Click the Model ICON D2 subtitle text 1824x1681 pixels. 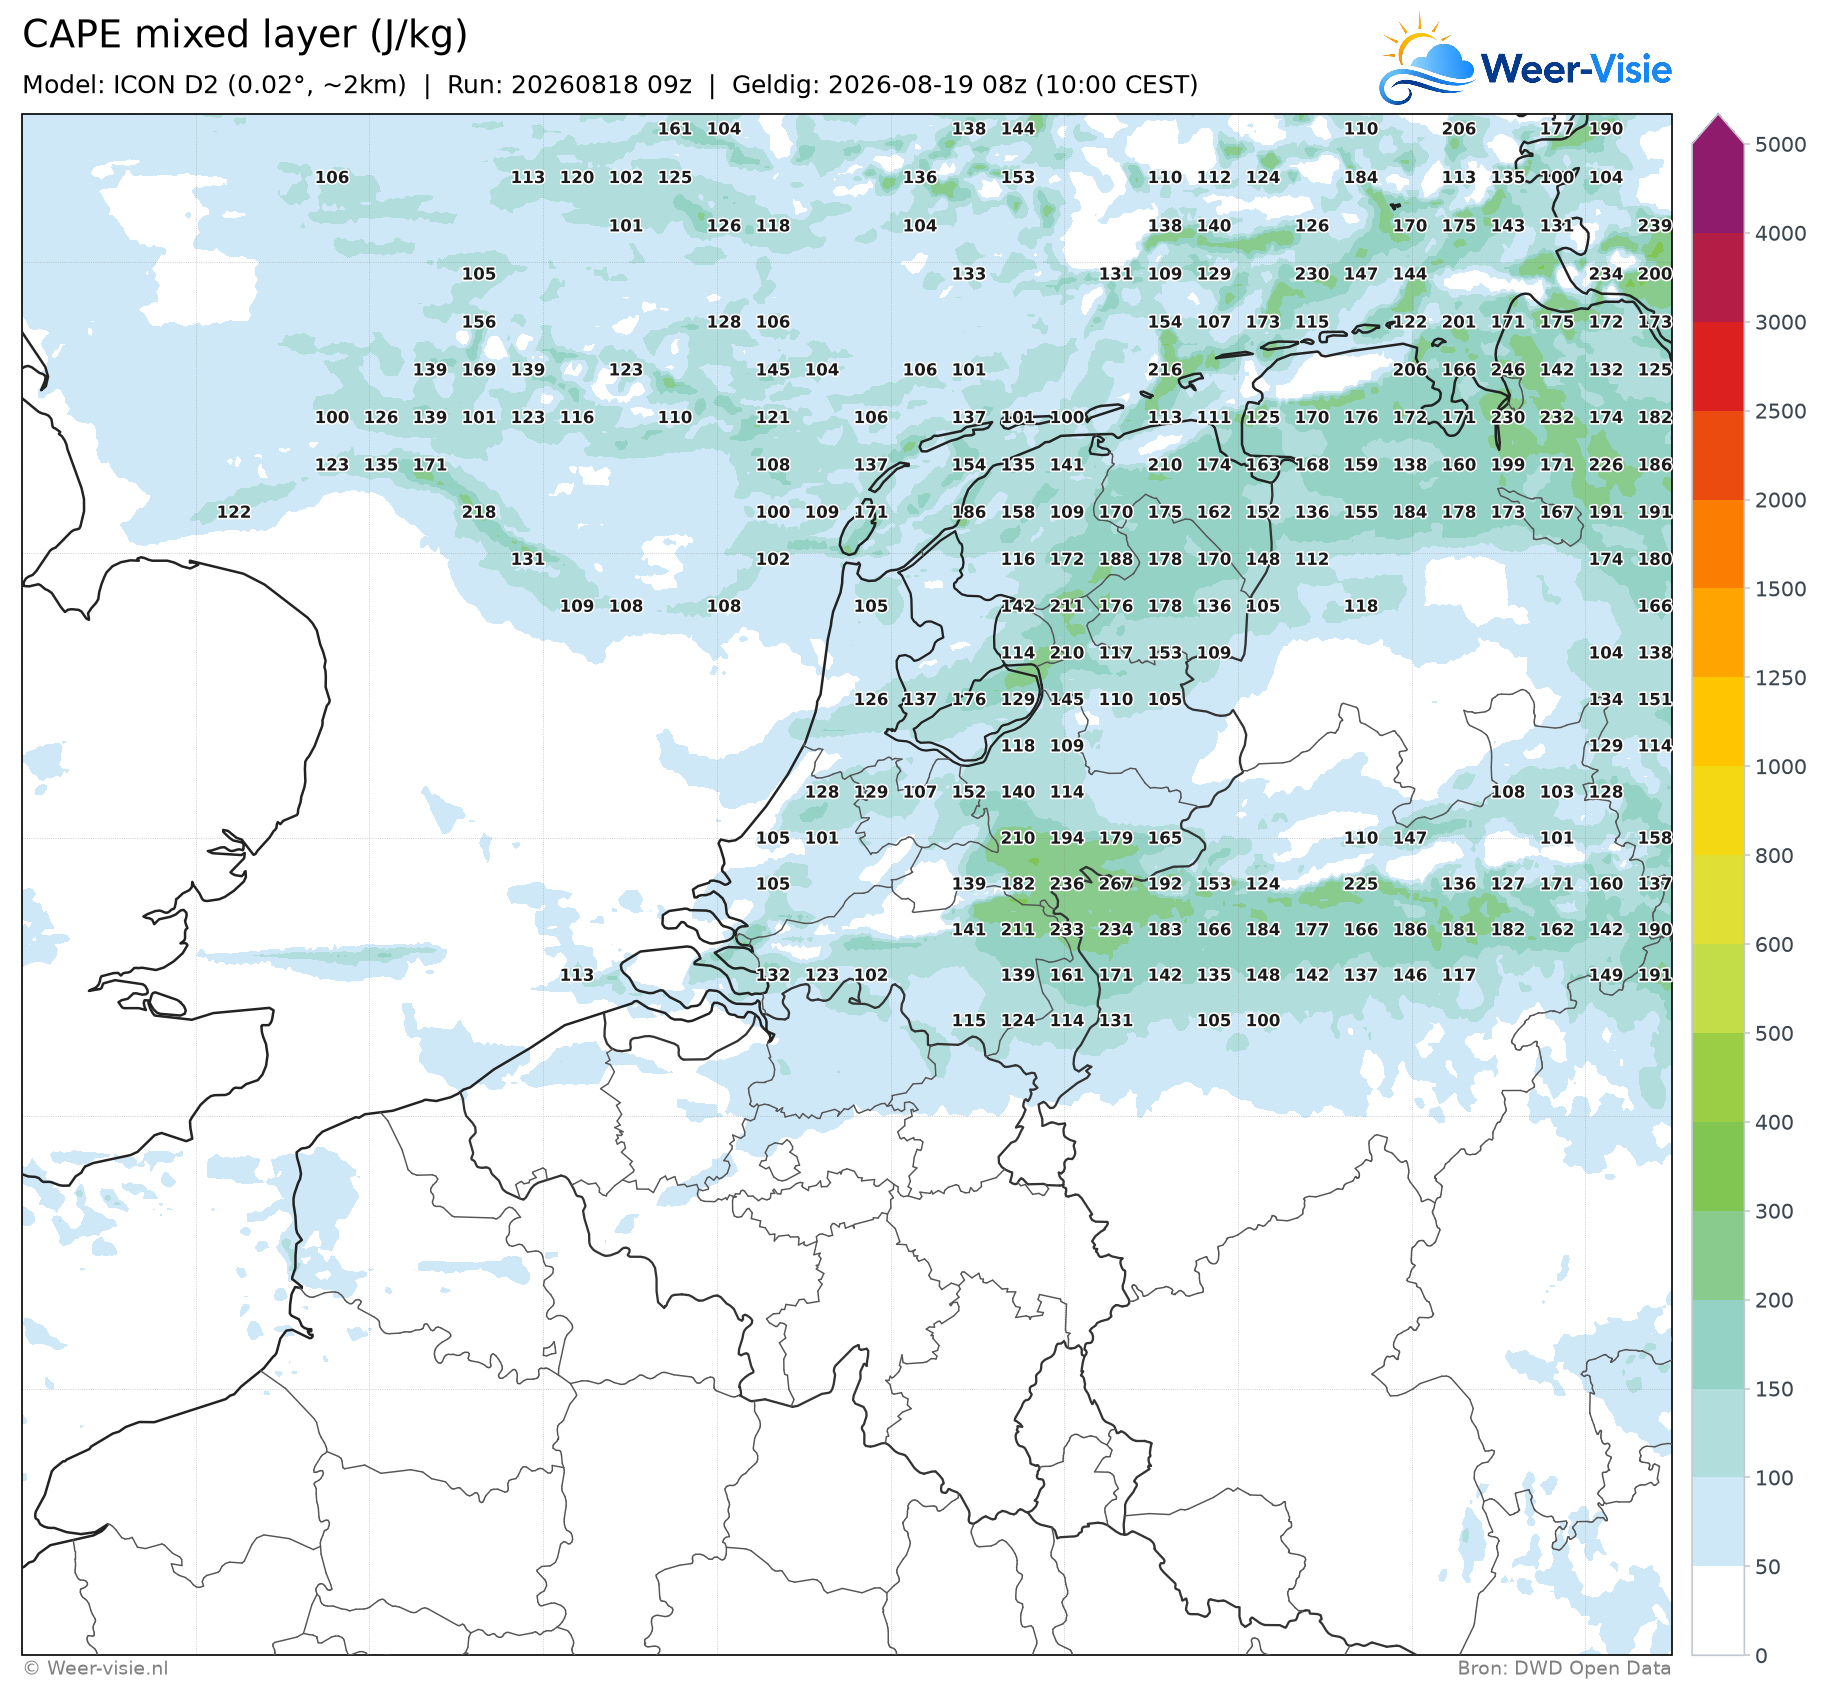pos(214,85)
